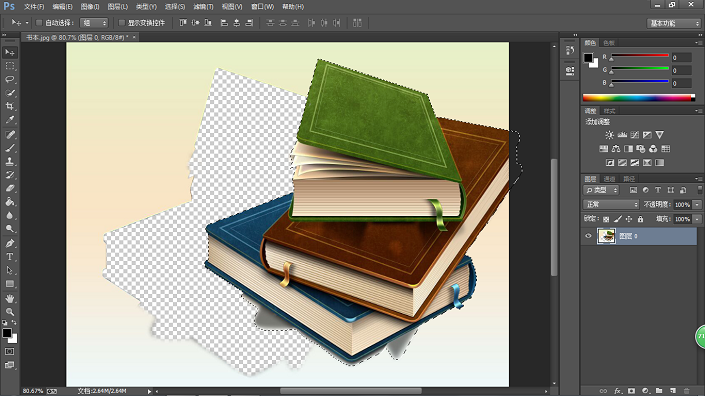Viewport: 705px width, 396px height.
Task: Click the foreground color swatch in Color panel
Action: (x=588, y=58)
